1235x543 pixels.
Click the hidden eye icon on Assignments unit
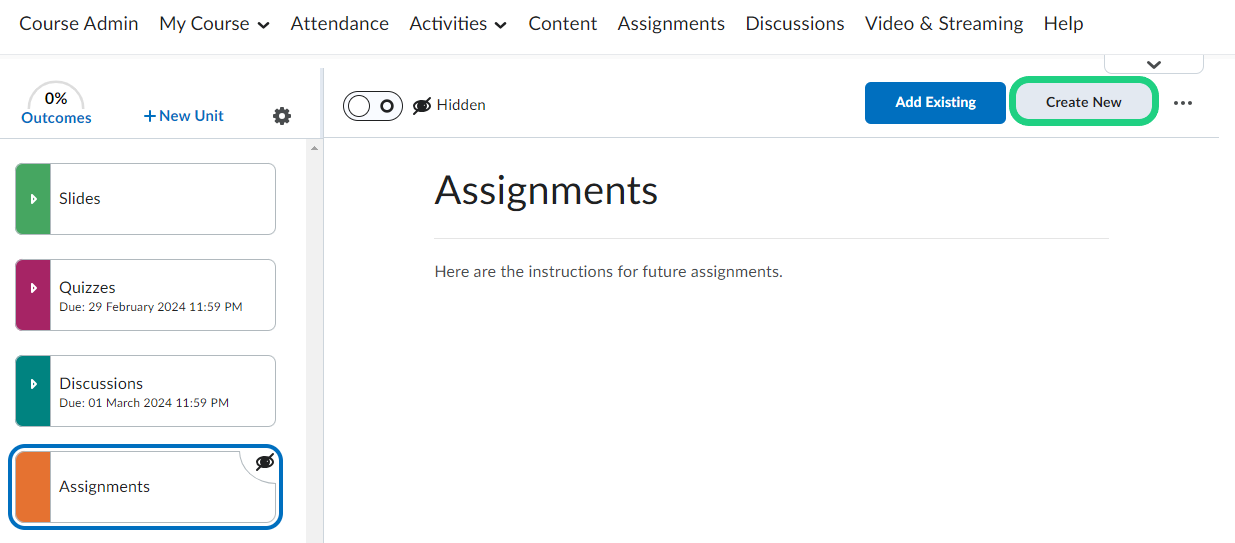point(265,462)
